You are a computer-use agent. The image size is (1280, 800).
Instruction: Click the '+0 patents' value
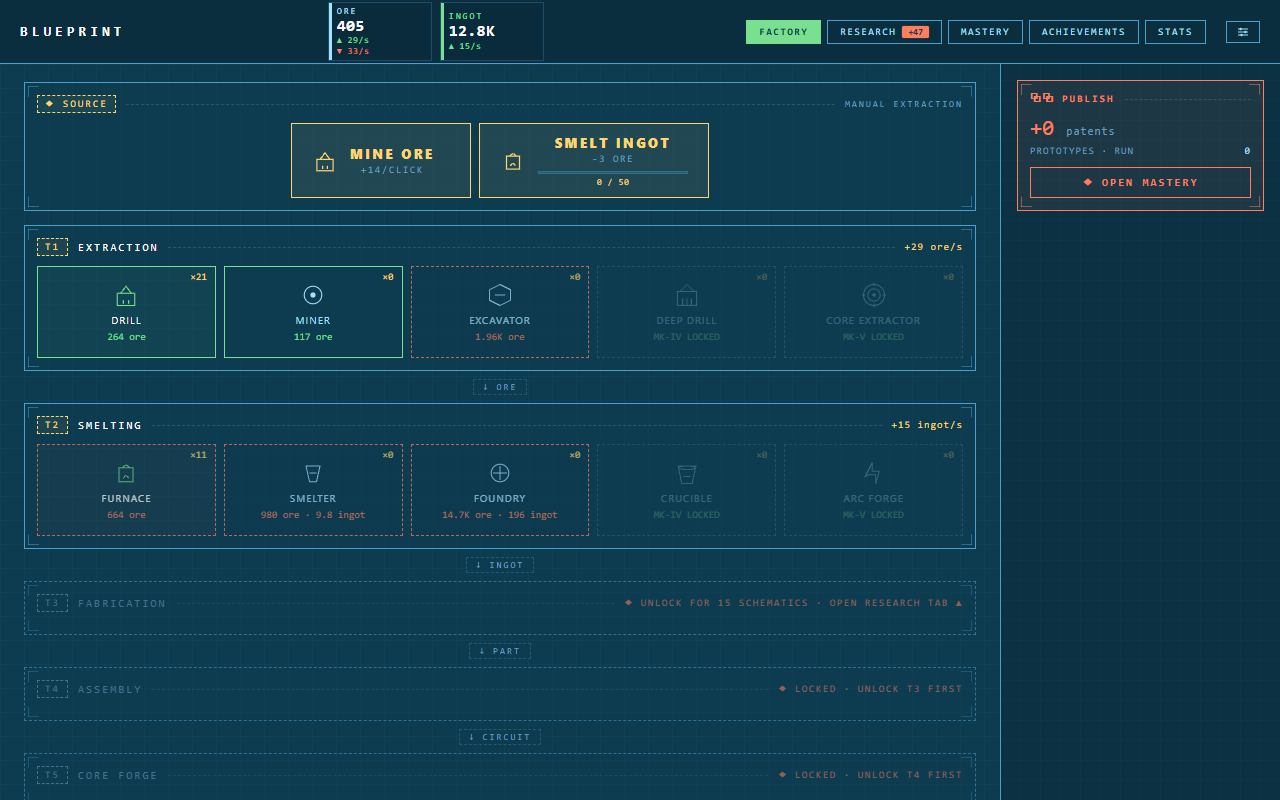click(1072, 129)
